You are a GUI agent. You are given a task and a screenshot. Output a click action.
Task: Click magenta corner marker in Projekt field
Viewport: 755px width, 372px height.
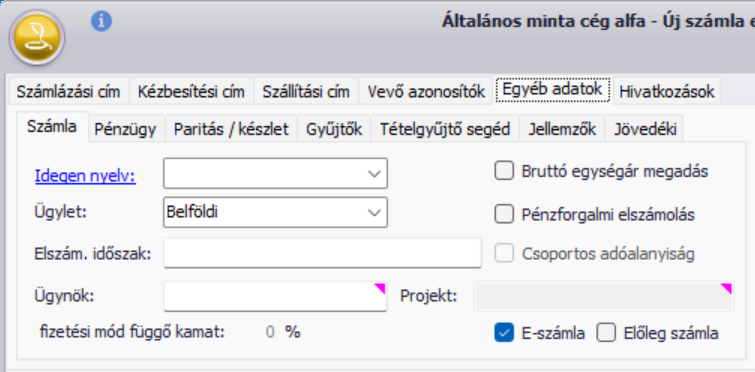pyautogui.click(x=726, y=289)
